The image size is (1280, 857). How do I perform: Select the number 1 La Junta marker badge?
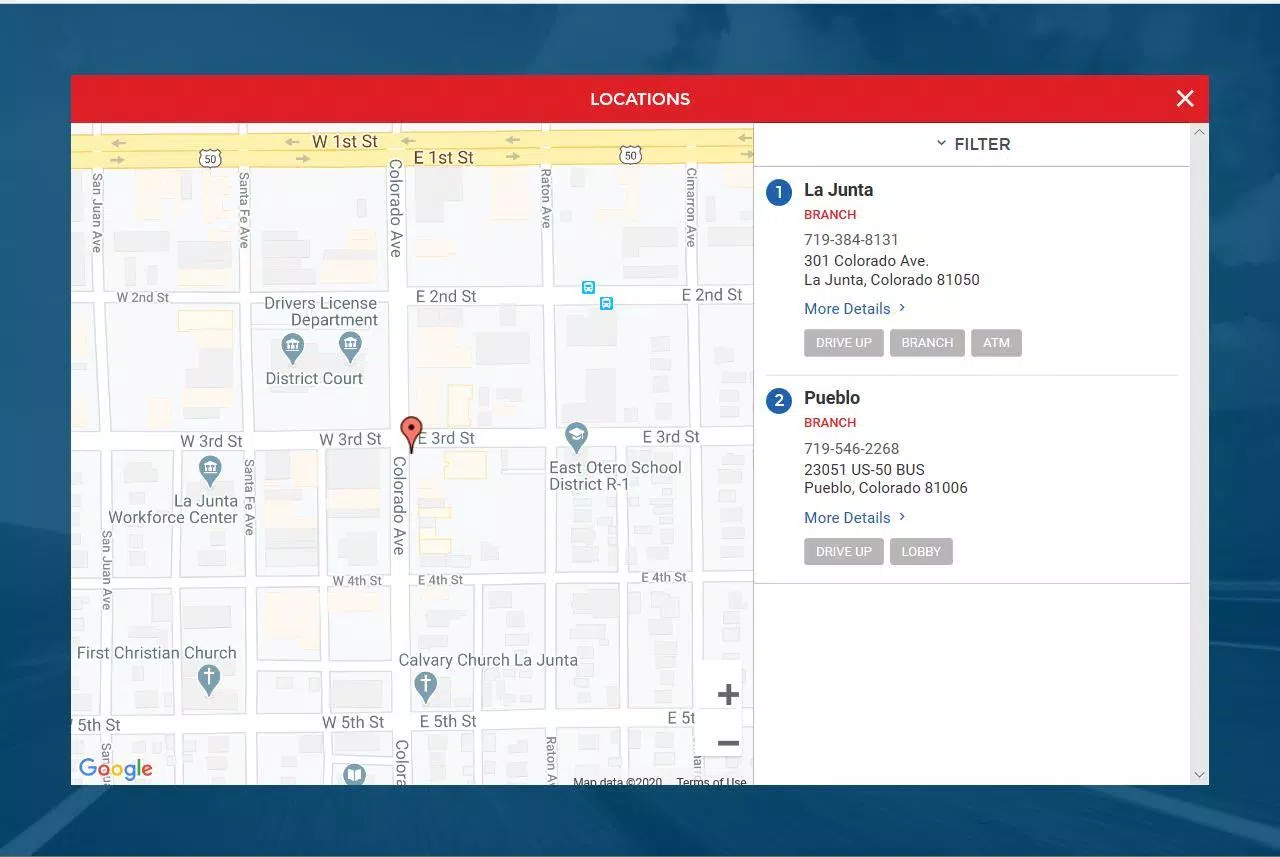(x=779, y=192)
